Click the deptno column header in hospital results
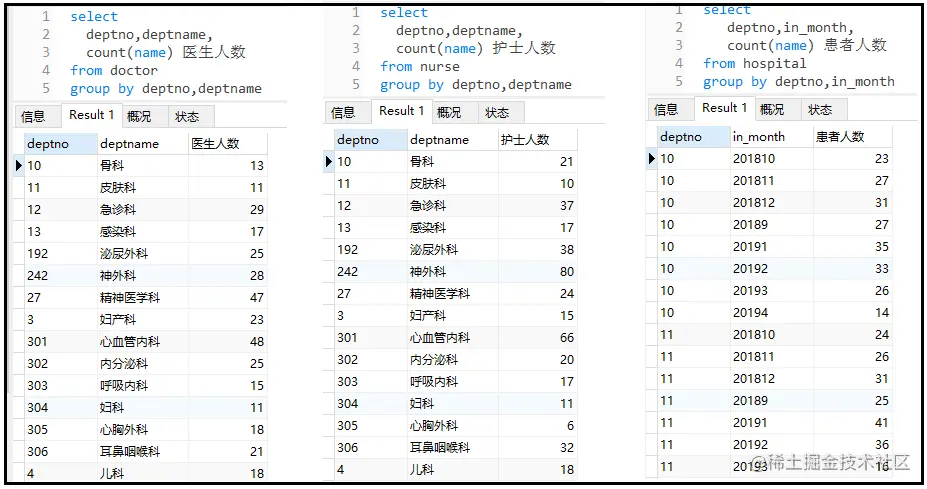Screen dimensions: 927x489 point(693,137)
